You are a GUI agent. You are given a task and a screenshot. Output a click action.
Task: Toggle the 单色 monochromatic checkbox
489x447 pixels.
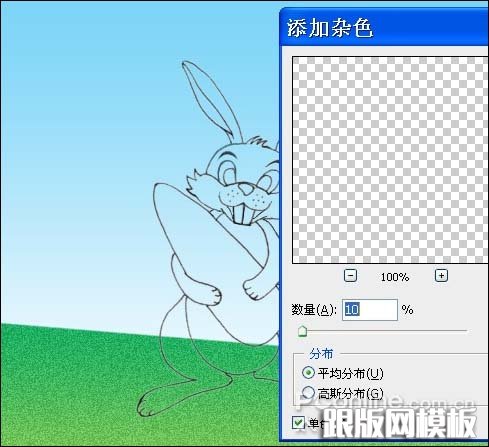point(298,422)
